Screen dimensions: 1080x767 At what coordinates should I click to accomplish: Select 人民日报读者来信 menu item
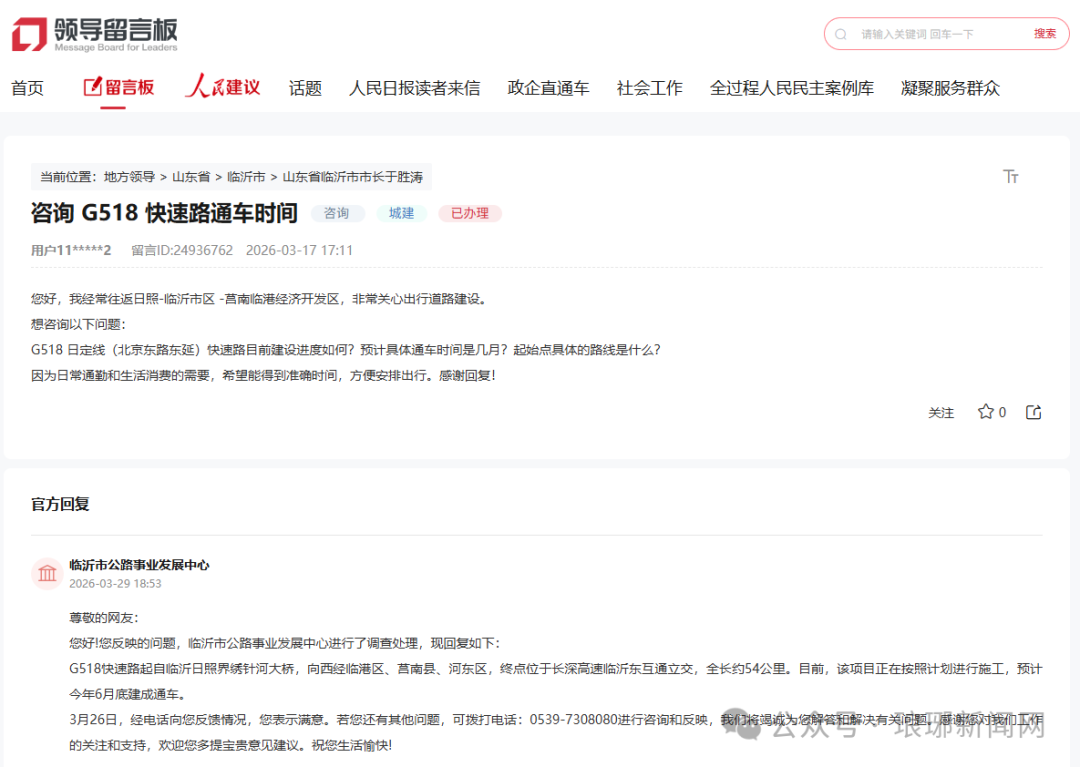point(414,88)
